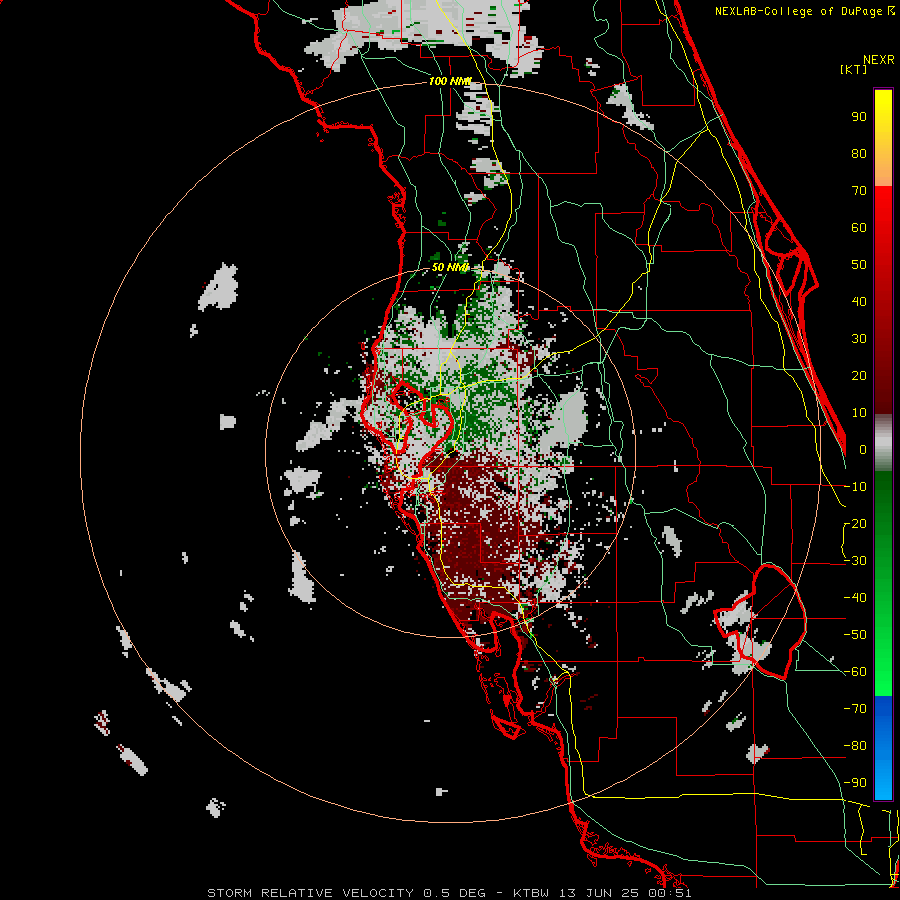Select the positive 60 scale value
Image resolution: width=900 pixels, height=900 pixels.
click(x=859, y=228)
